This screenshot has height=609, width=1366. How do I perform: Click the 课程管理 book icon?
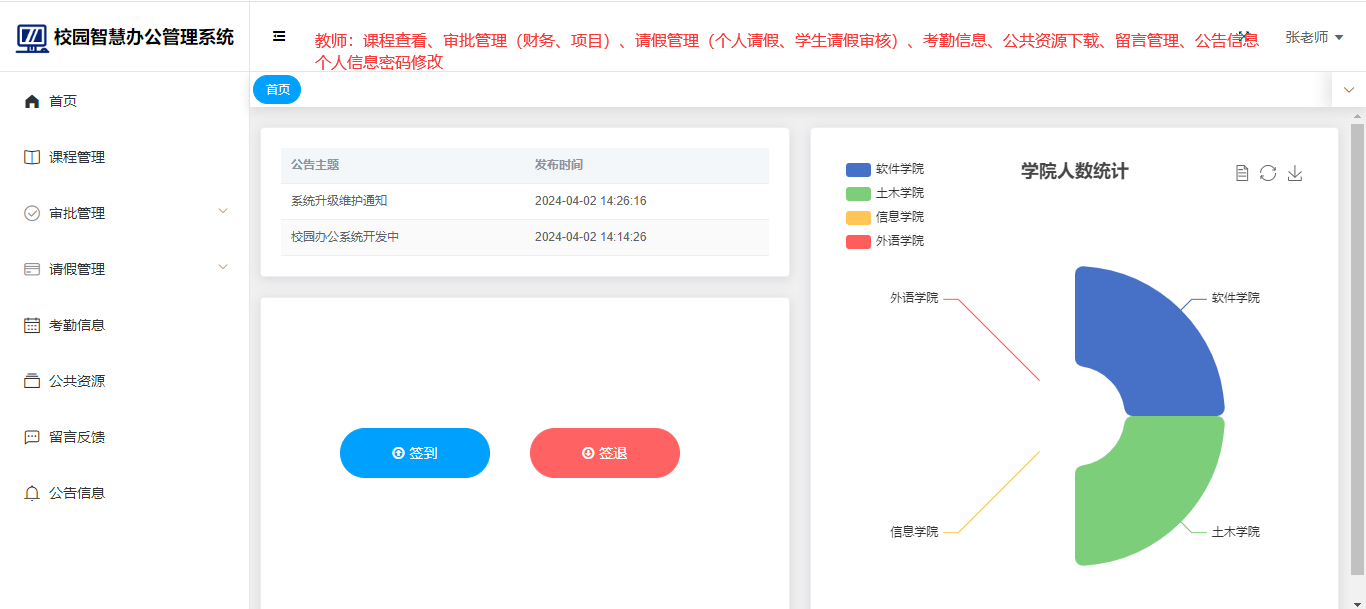32,157
